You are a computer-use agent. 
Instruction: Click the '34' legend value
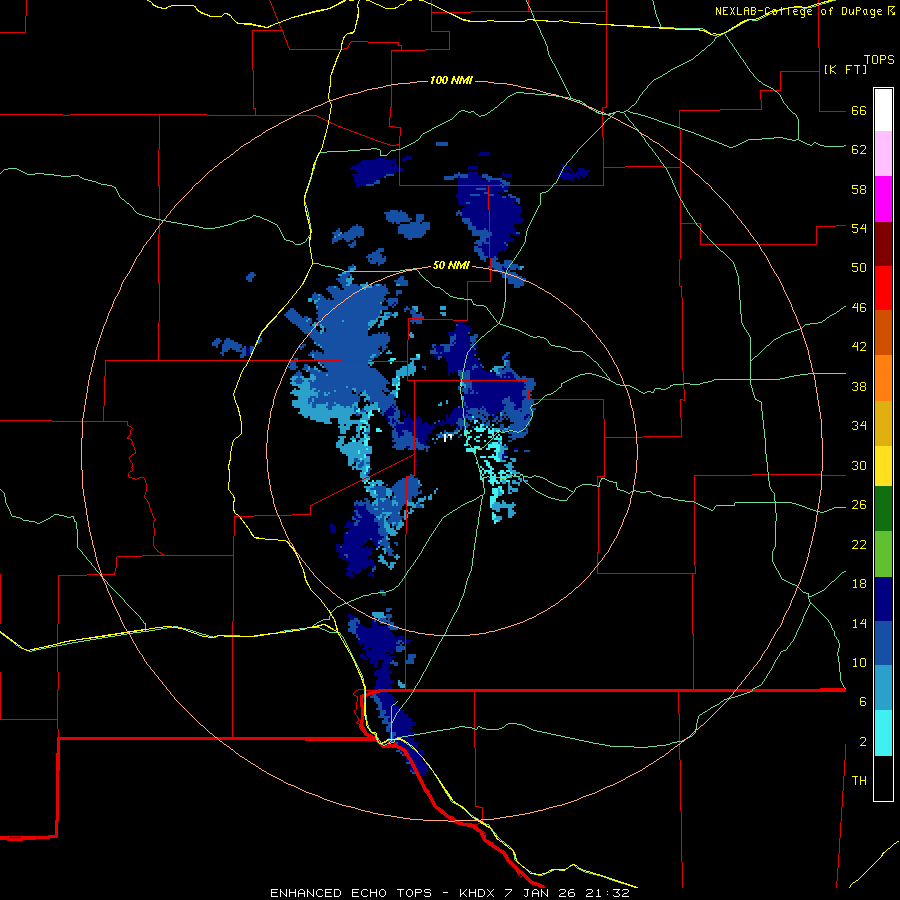point(859,426)
